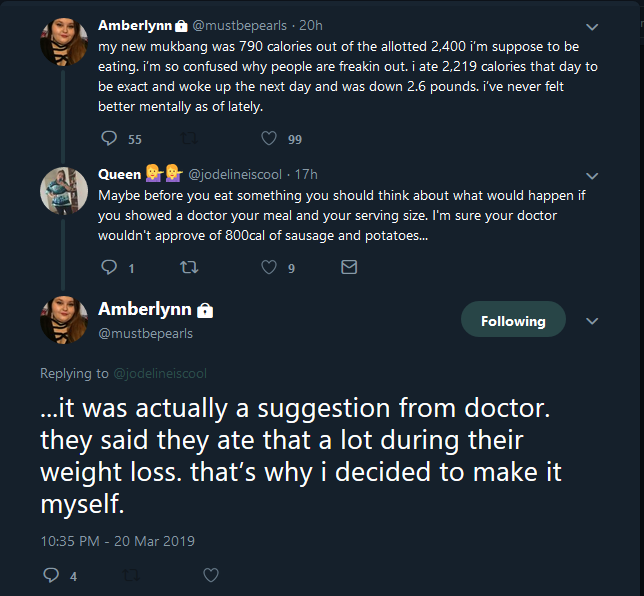Image resolution: width=644 pixels, height=596 pixels.
Task: Click retweet icon on Amberlynn's mukbang tweet
Action: tap(189, 139)
